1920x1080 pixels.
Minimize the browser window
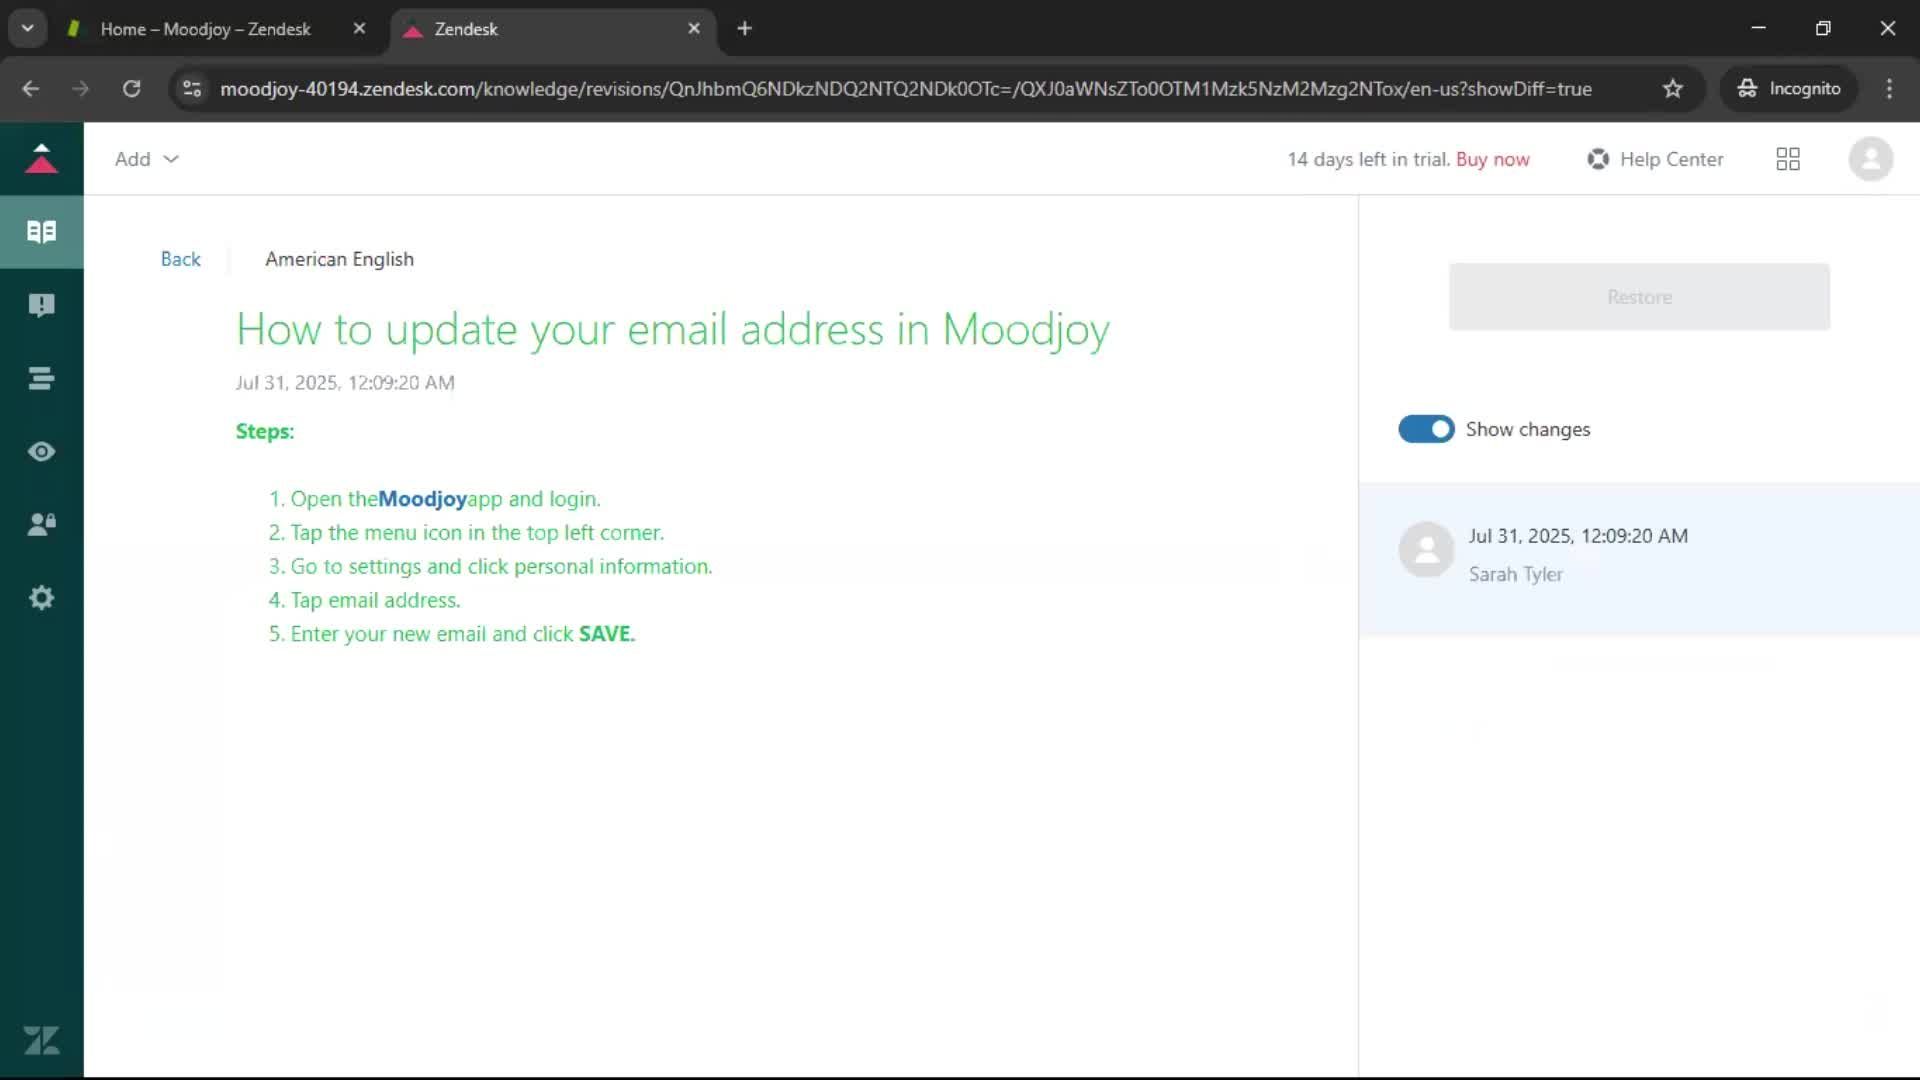[1758, 28]
